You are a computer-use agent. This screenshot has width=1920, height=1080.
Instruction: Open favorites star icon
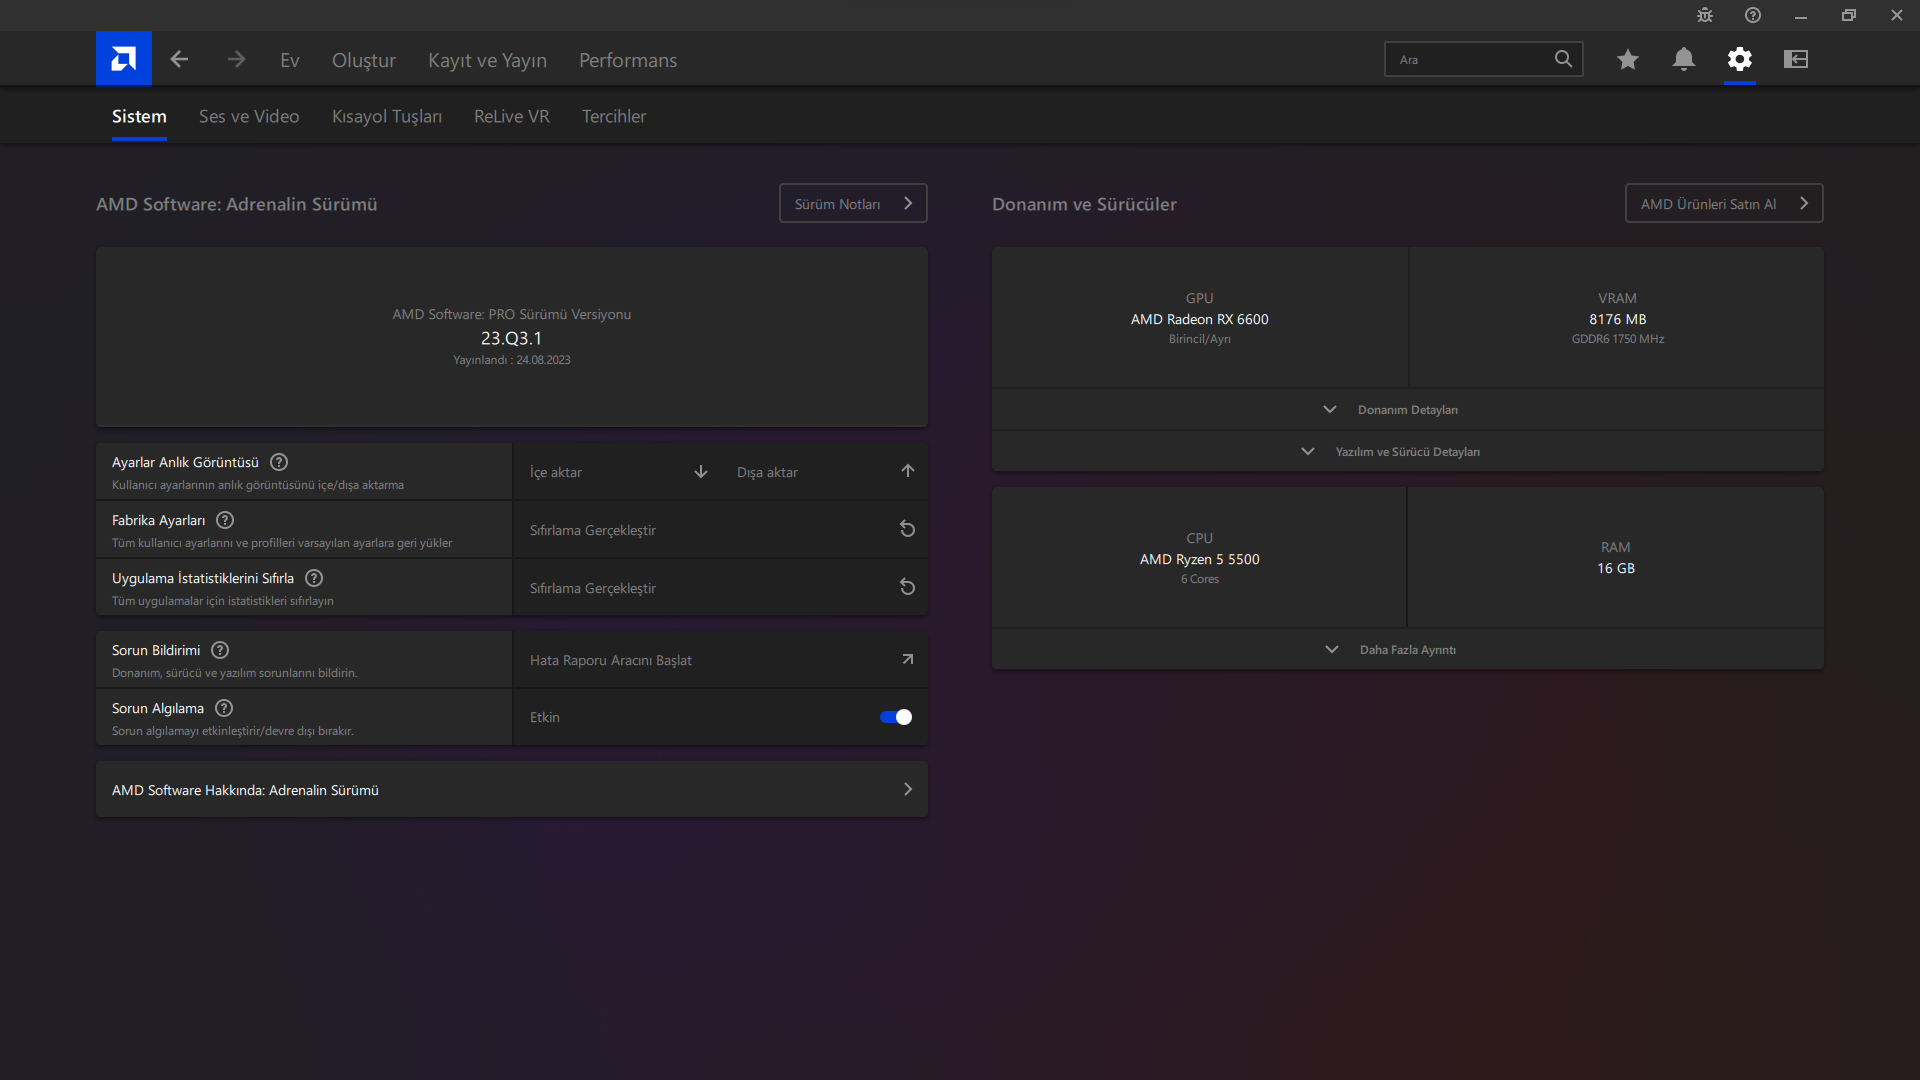tap(1627, 59)
